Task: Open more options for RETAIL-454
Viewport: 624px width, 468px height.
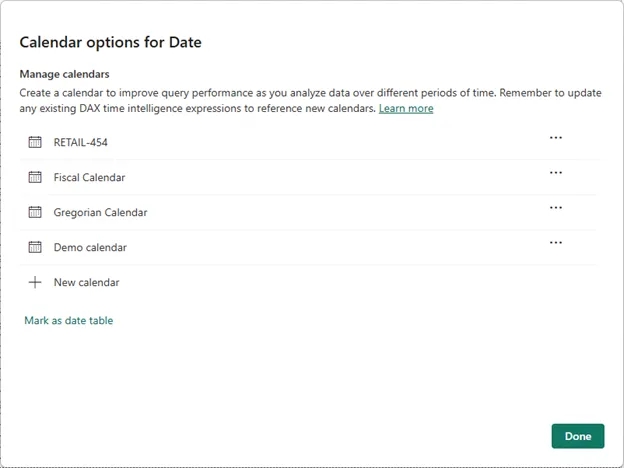Action: [556, 138]
